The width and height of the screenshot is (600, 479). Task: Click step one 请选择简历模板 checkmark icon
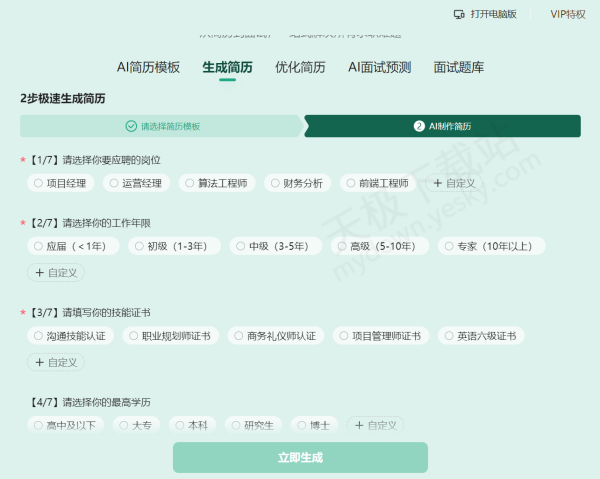click(x=131, y=126)
